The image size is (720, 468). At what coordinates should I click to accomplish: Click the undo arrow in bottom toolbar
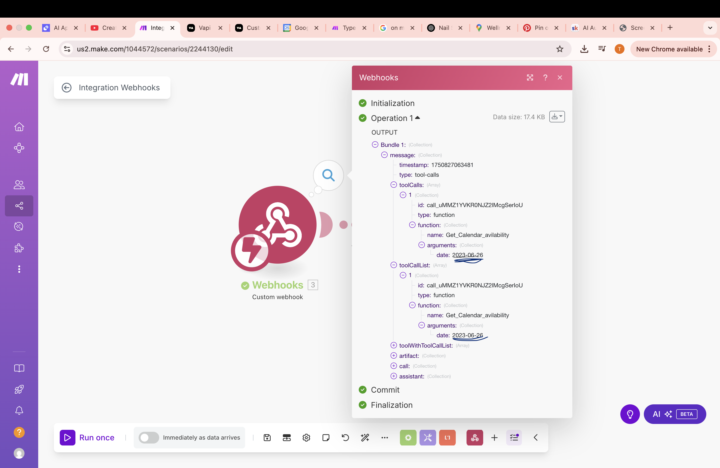pyautogui.click(x=345, y=438)
